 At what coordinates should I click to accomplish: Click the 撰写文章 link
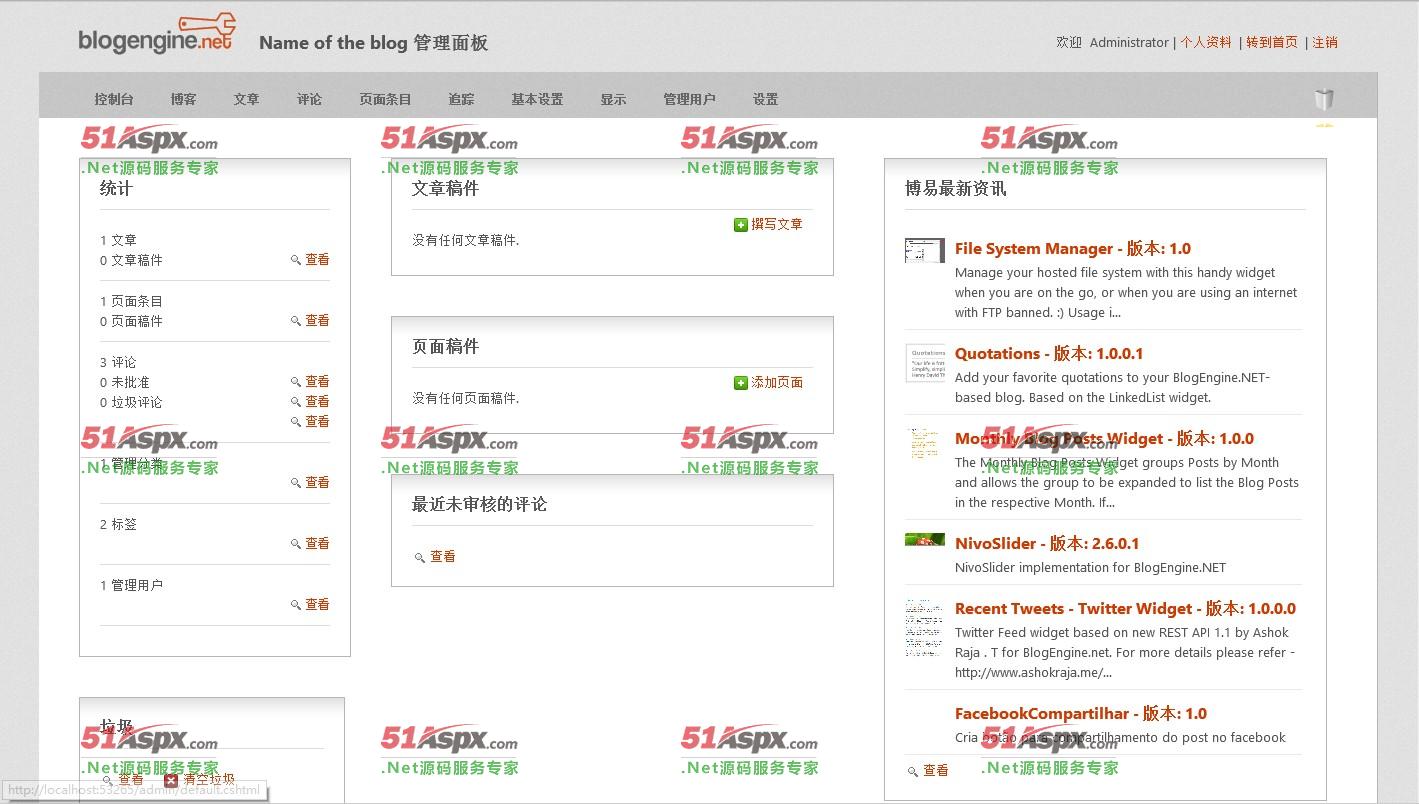pos(777,224)
